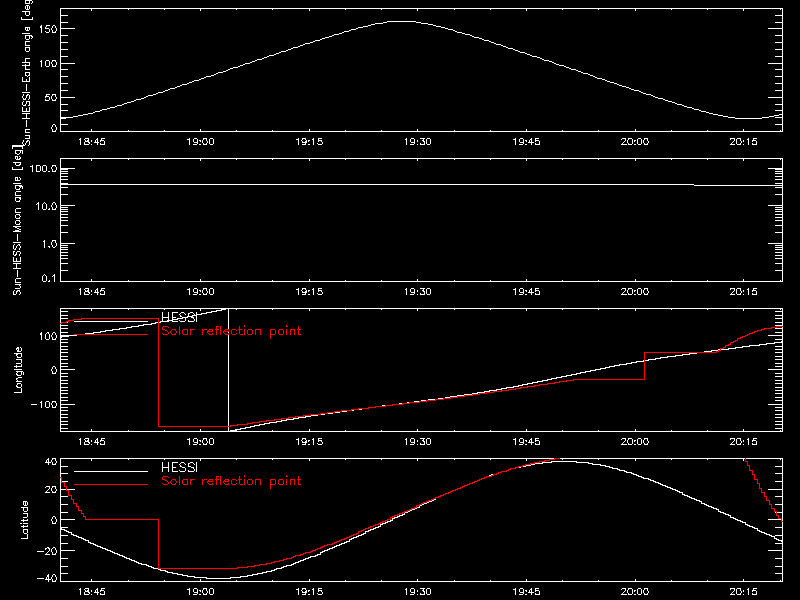
Task: Click 19:00 time label under Latitude plot
Action: point(201,592)
